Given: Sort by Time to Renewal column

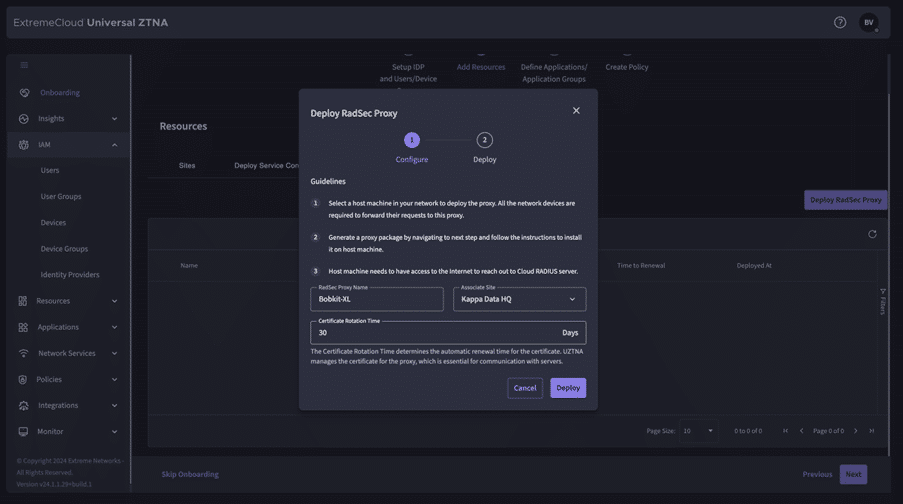Looking at the screenshot, I should point(641,266).
